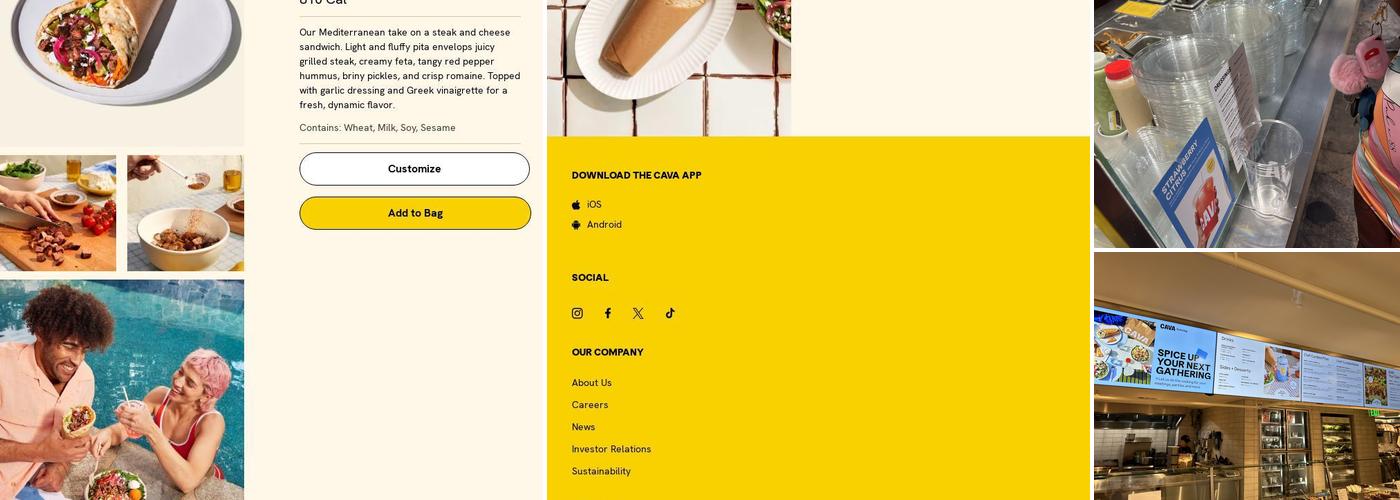Open the restaurant menu board photo

[1247, 376]
